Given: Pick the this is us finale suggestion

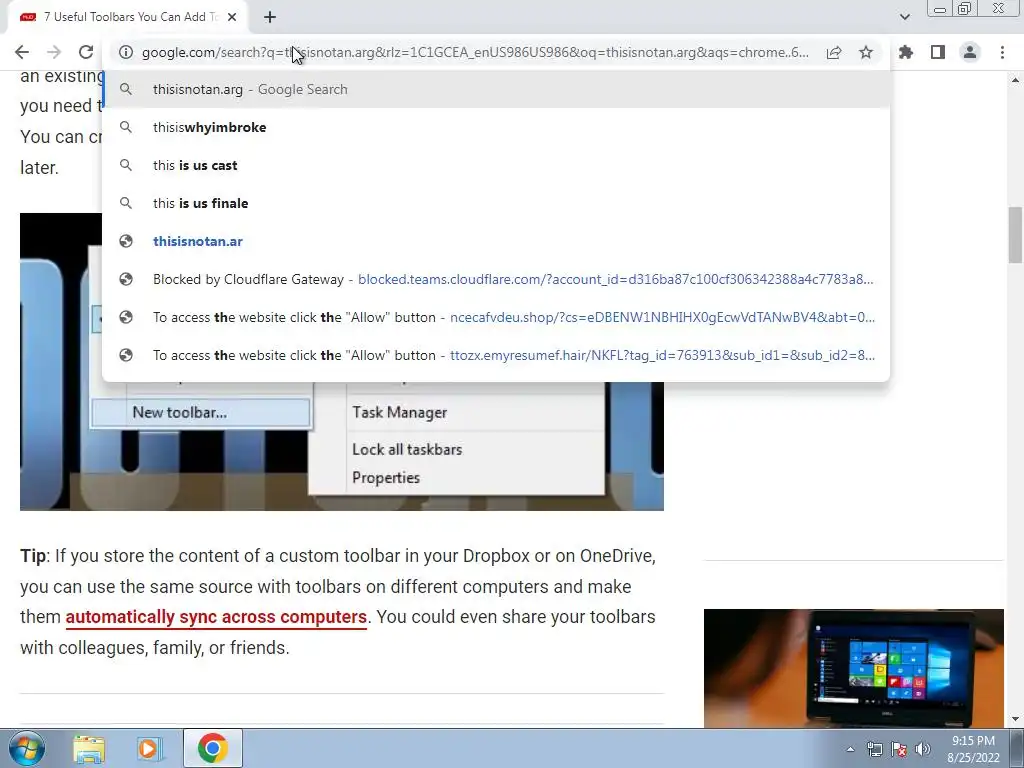Looking at the screenshot, I should 496,203.
